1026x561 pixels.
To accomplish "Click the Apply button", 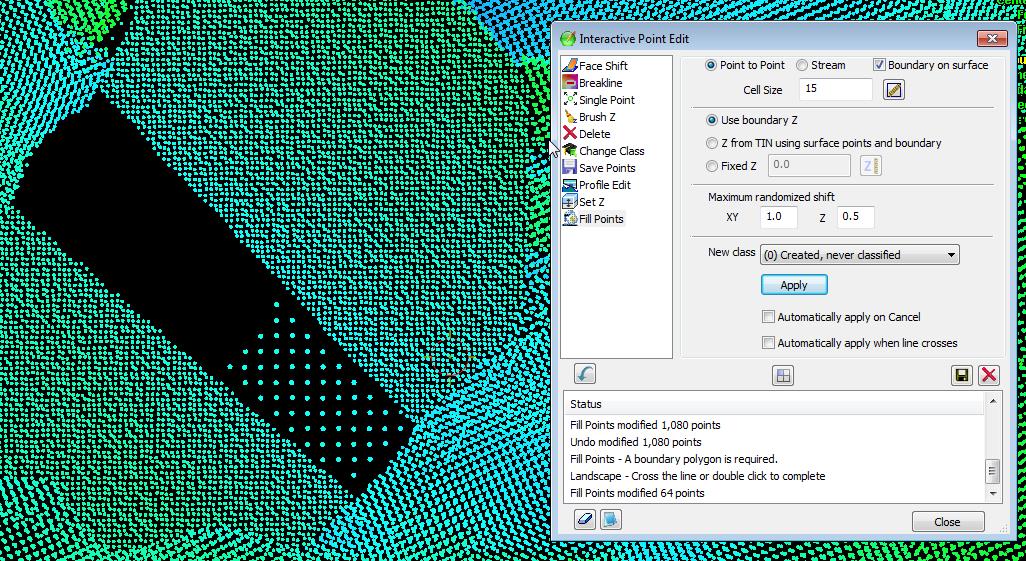I will click(794, 285).
